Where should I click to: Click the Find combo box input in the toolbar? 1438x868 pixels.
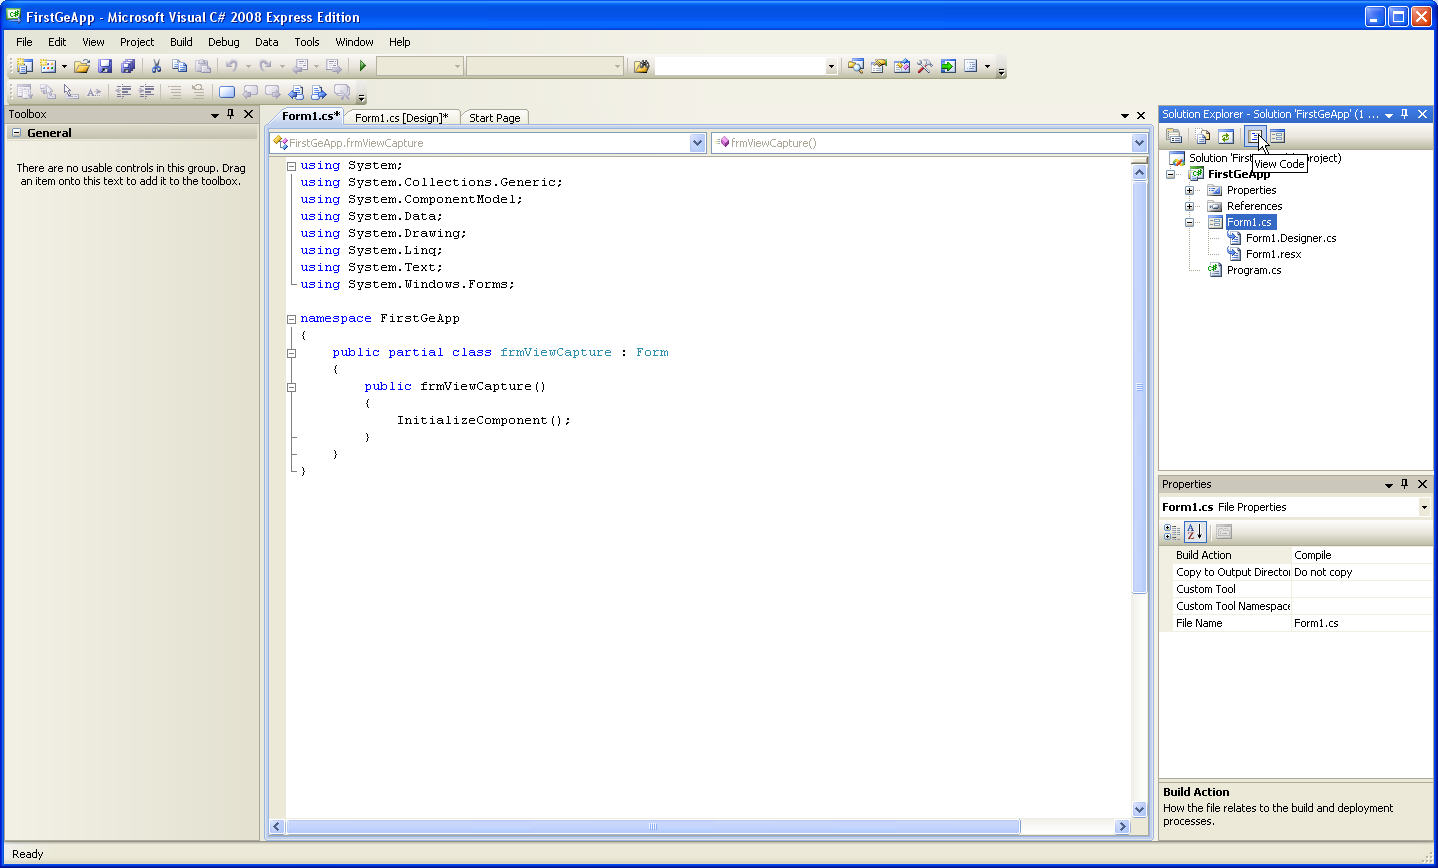pyautogui.click(x=740, y=66)
